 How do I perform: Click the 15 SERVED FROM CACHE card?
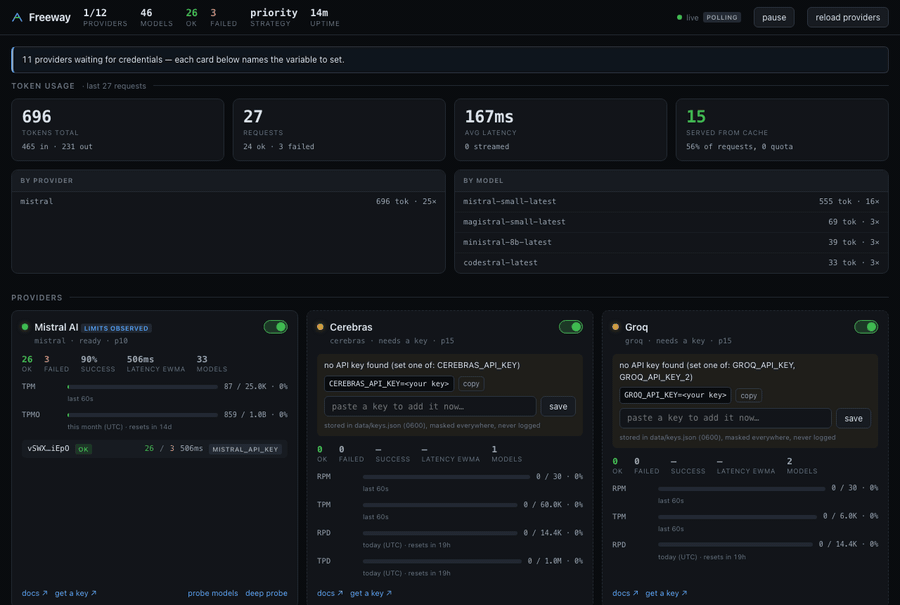tap(782, 130)
